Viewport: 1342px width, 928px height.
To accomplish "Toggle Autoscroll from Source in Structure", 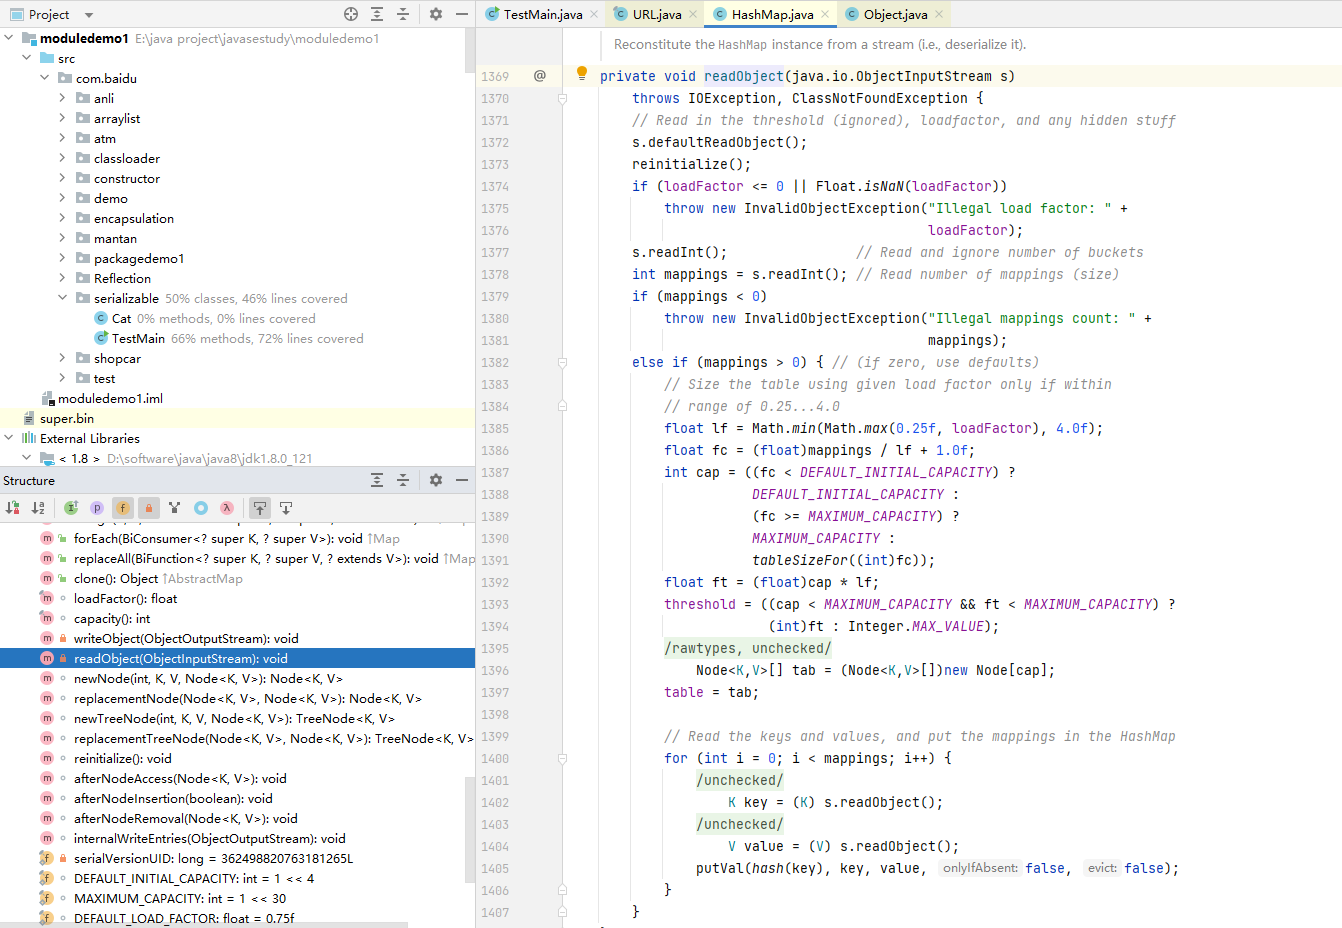I will (x=286, y=508).
